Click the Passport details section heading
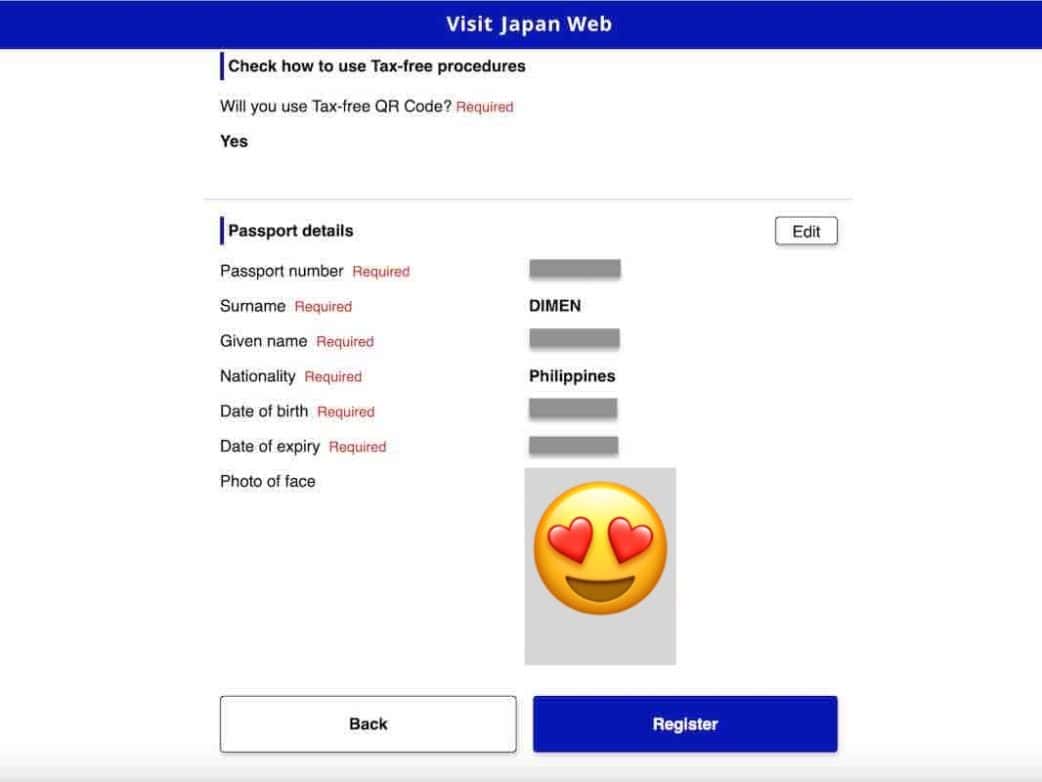1042x782 pixels. pos(291,231)
